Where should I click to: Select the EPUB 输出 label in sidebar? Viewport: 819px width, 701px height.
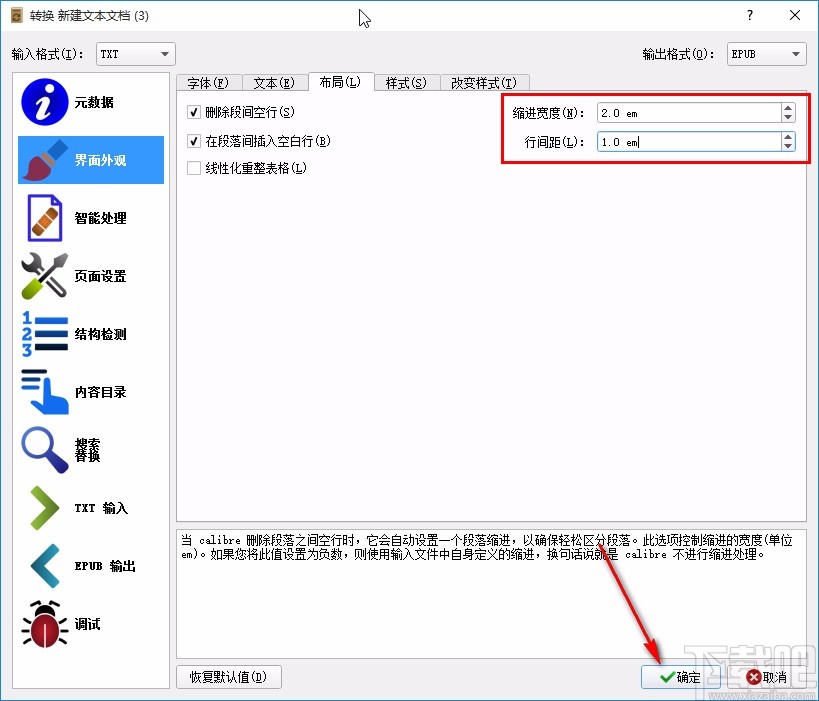[x=105, y=566]
